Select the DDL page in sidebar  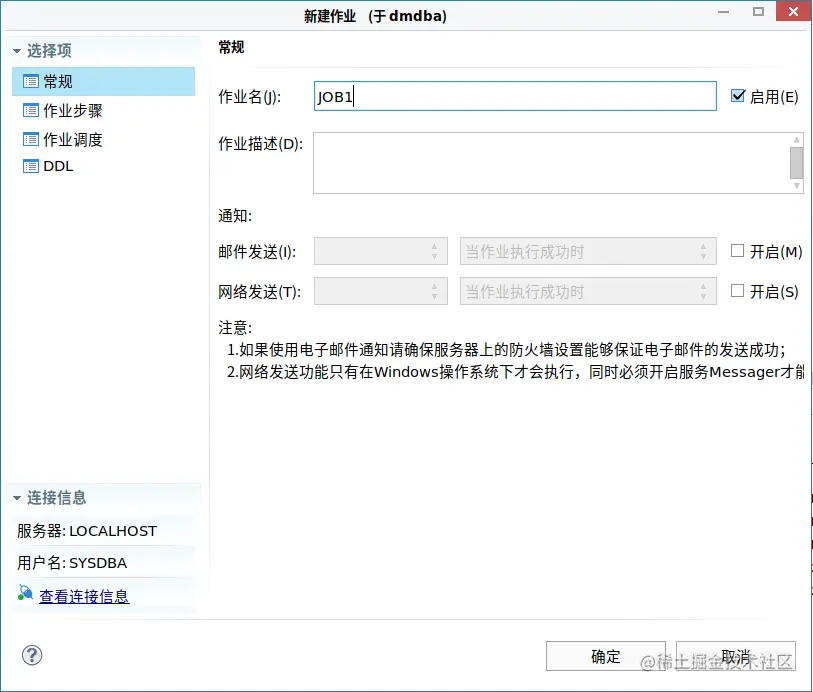click(57, 166)
